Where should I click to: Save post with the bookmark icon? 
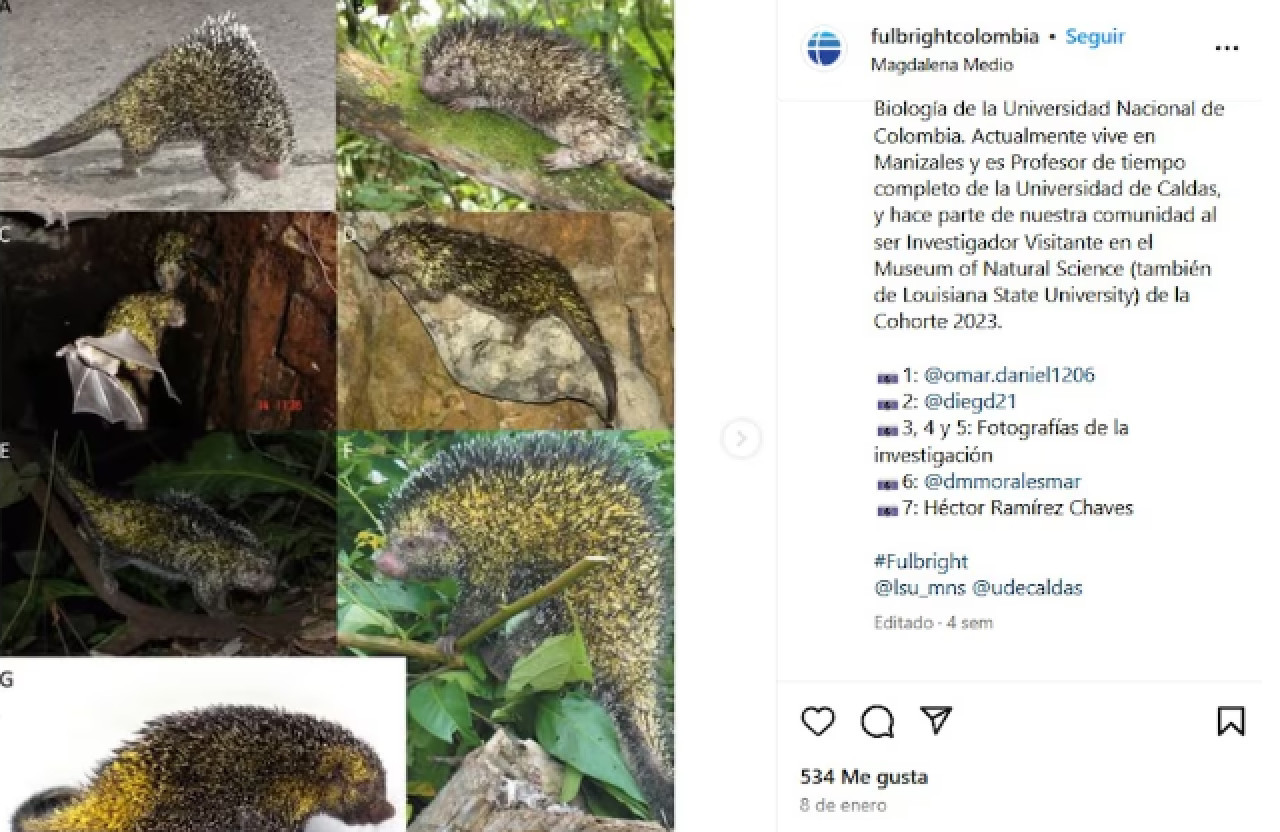coord(1231,721)
